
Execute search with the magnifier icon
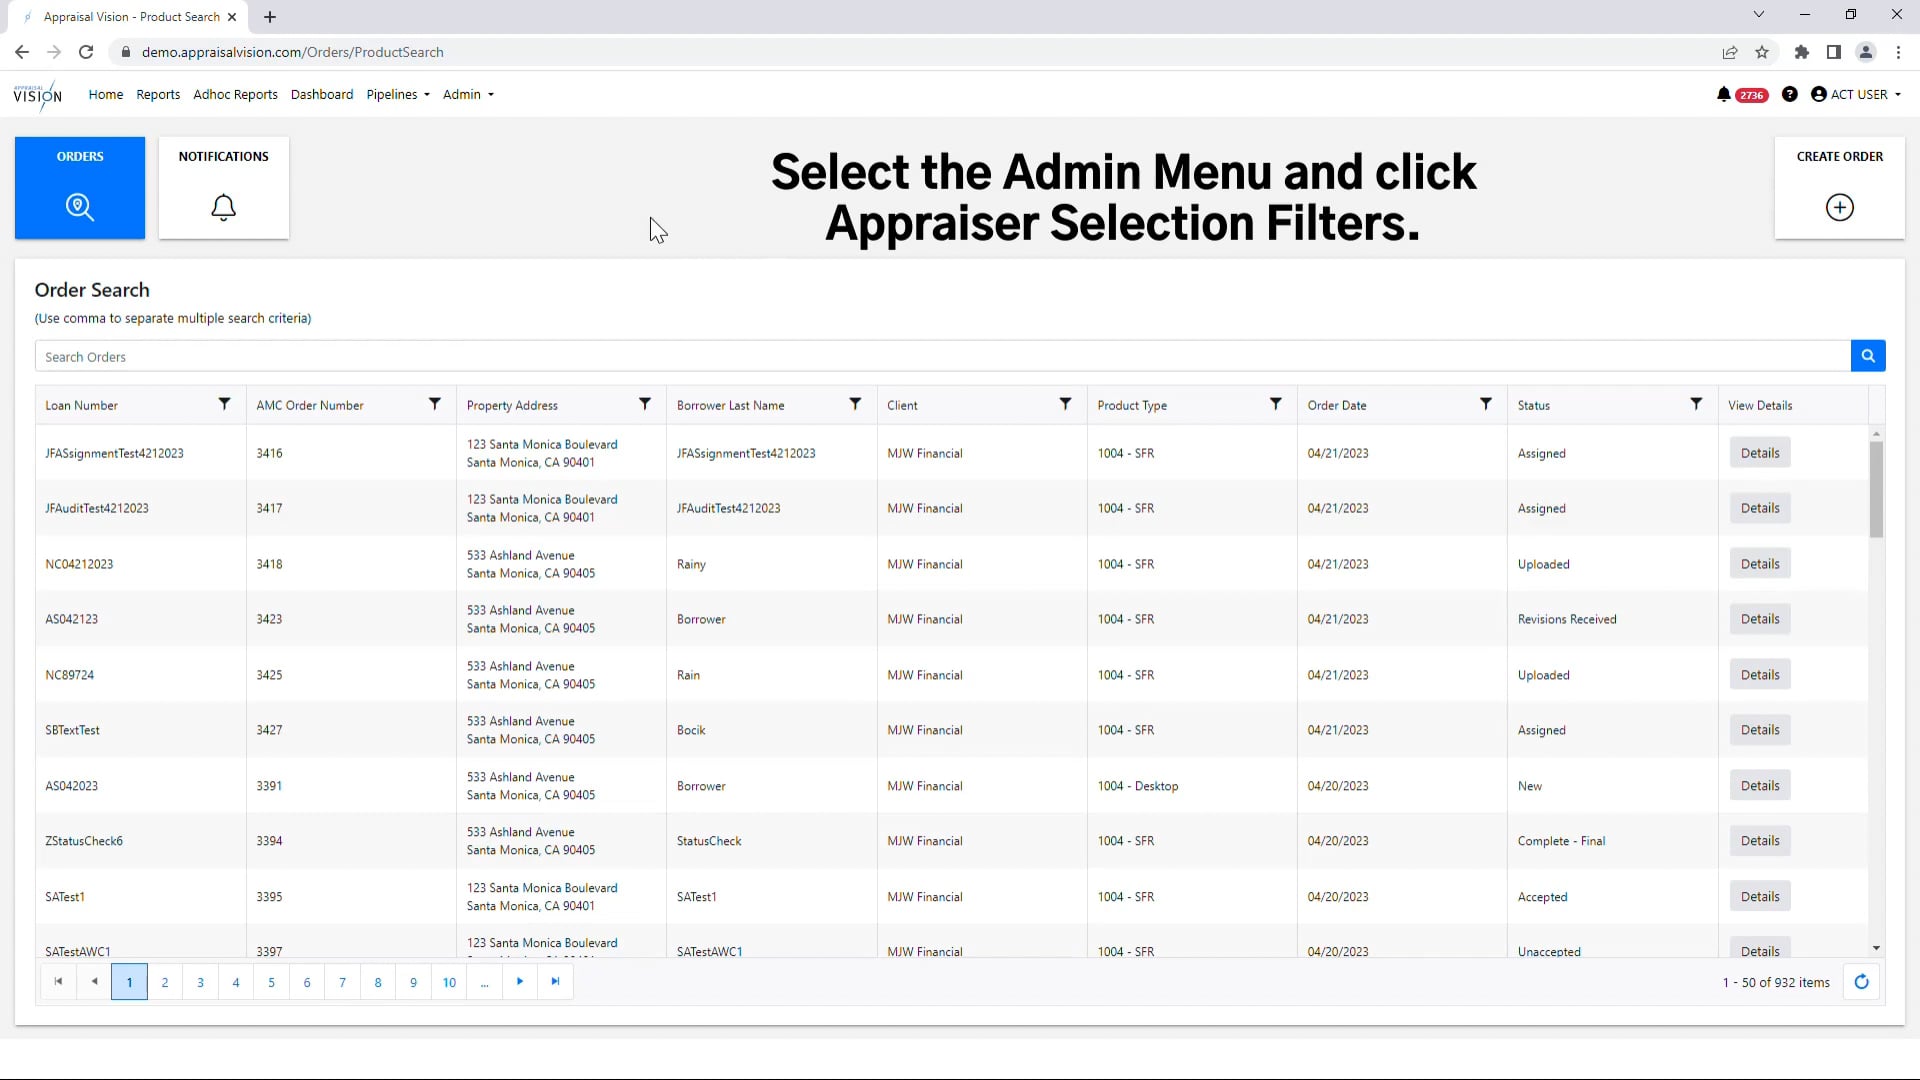[x=1868, y=356]
